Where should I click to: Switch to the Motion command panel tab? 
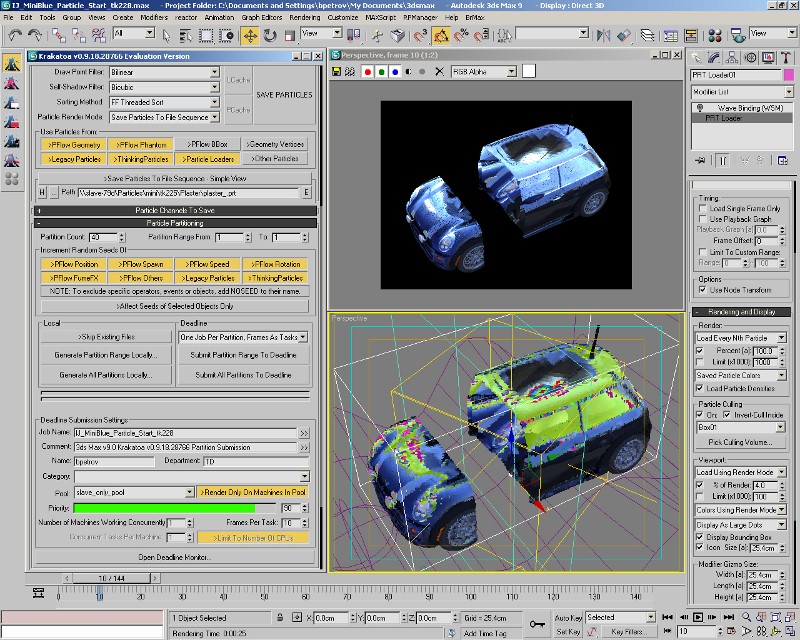750,58
